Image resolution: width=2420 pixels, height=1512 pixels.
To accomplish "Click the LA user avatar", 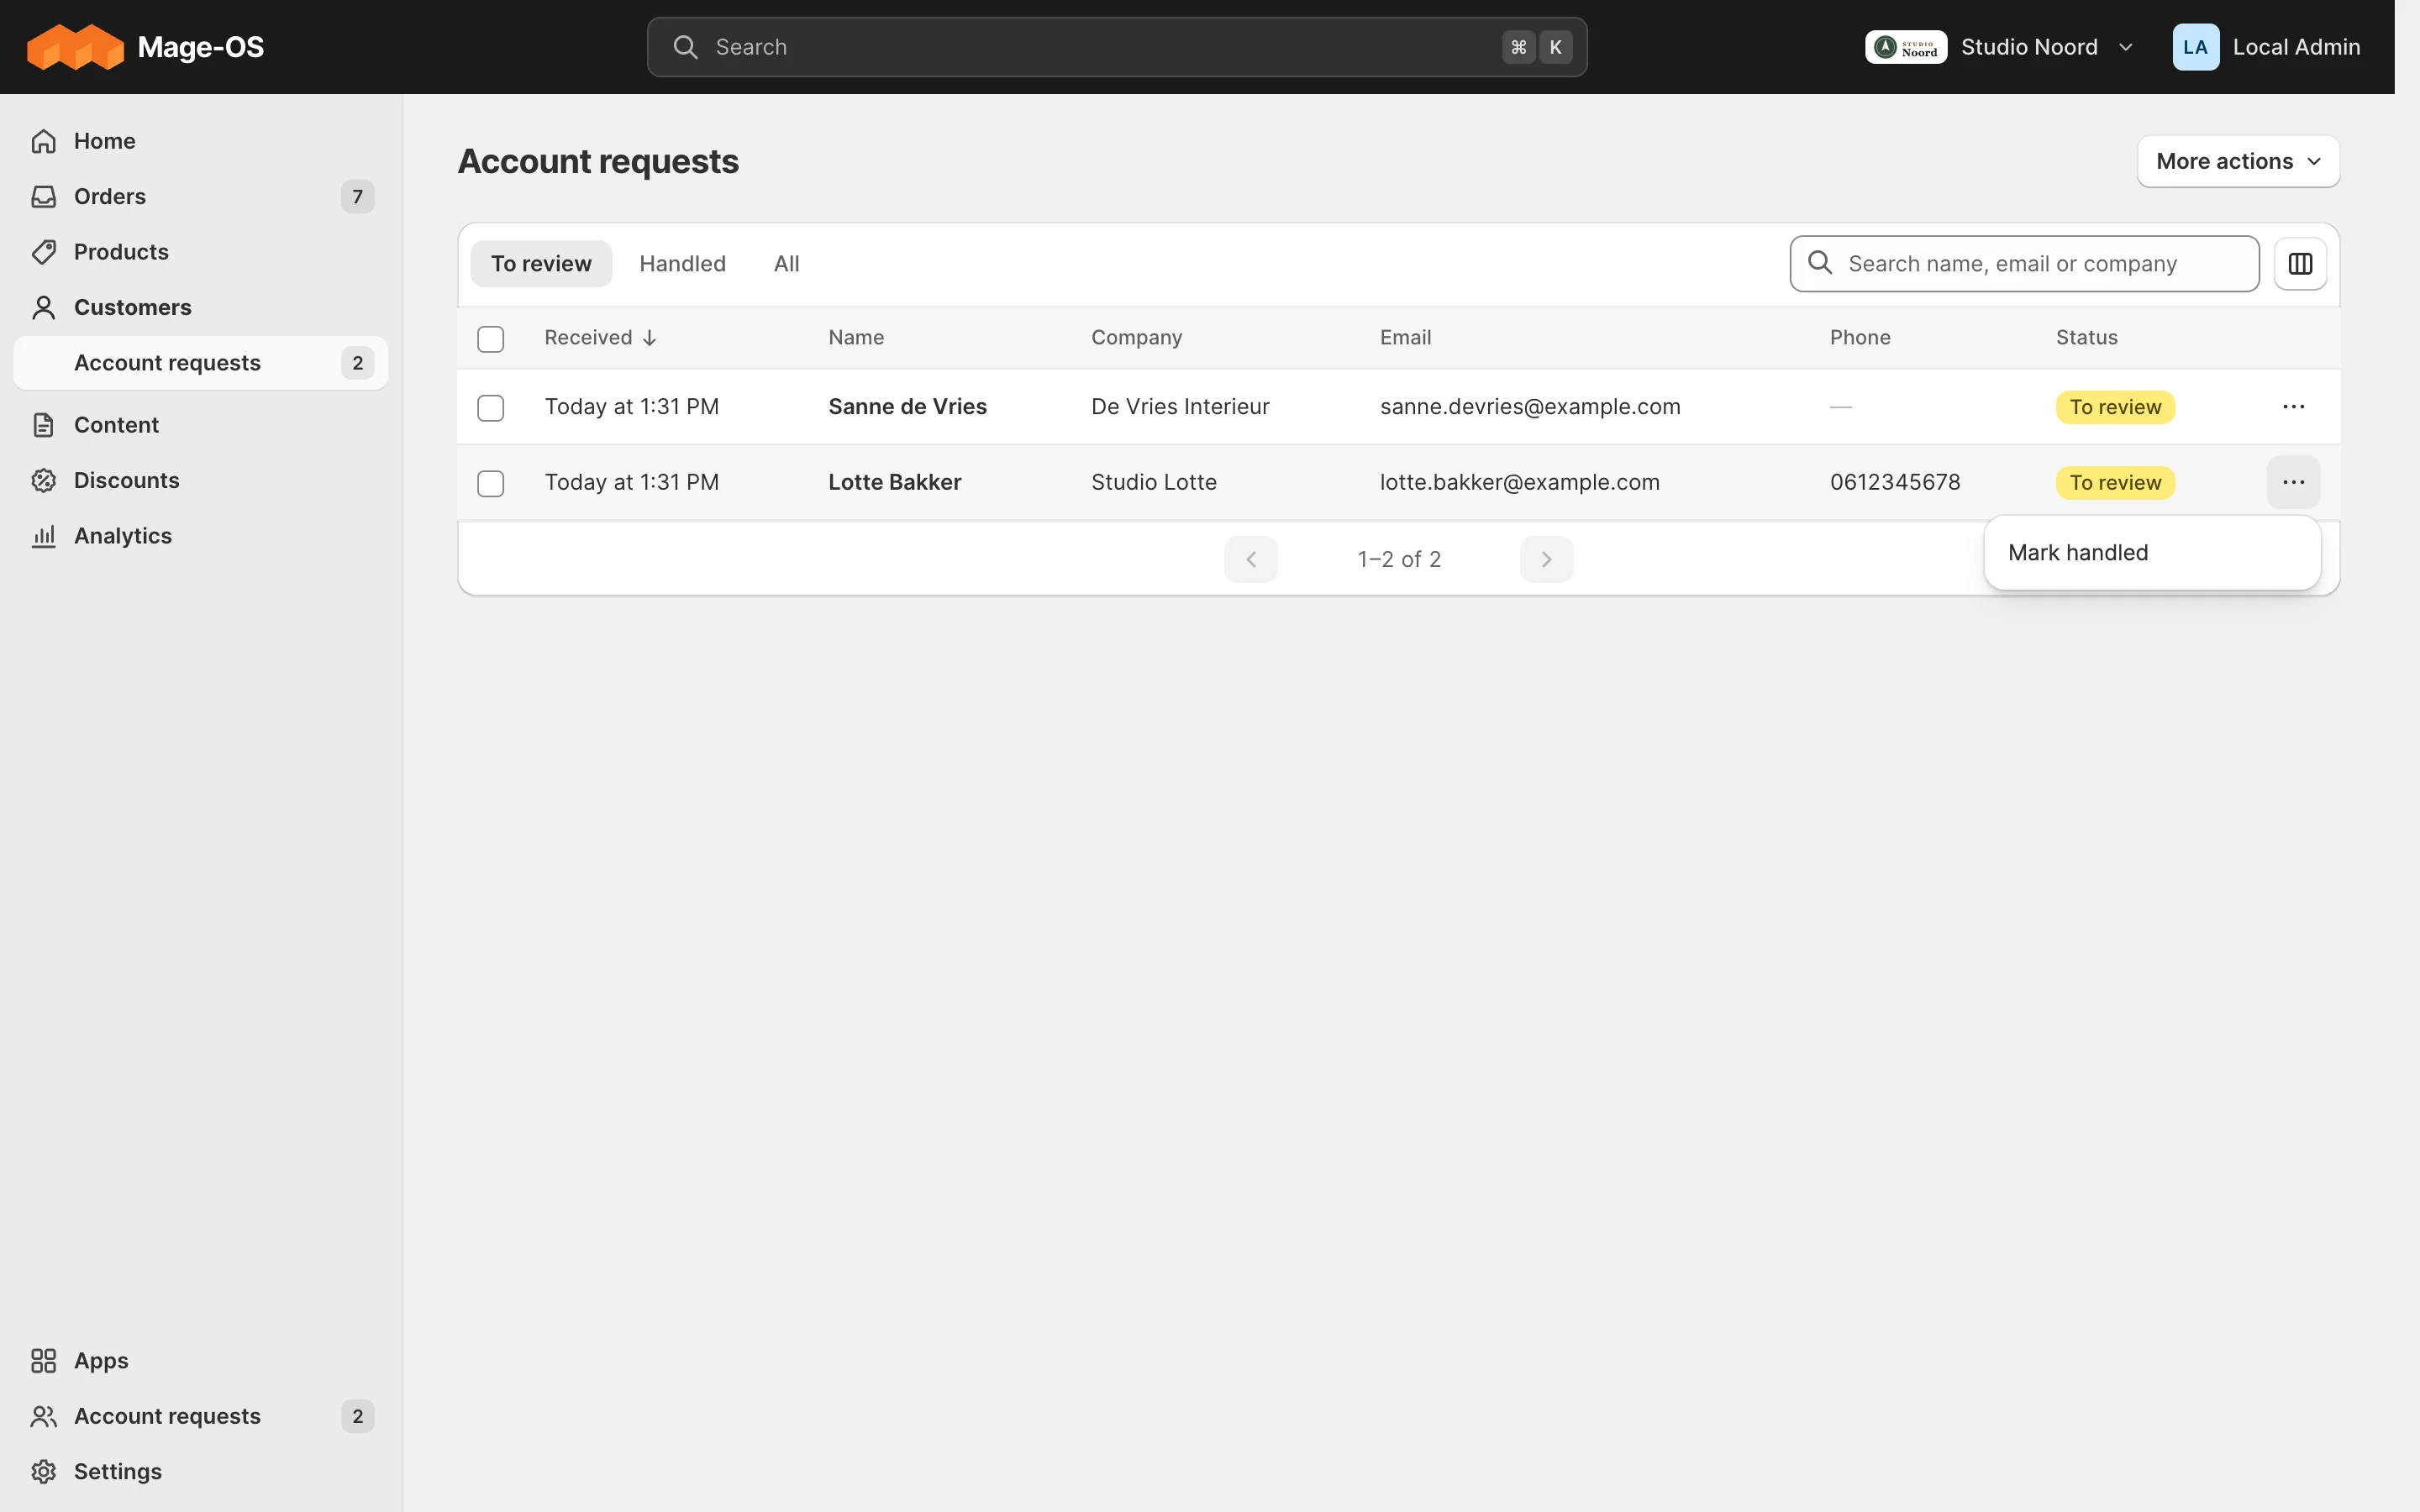I will pyautogui.click(x=2195, y=47).
